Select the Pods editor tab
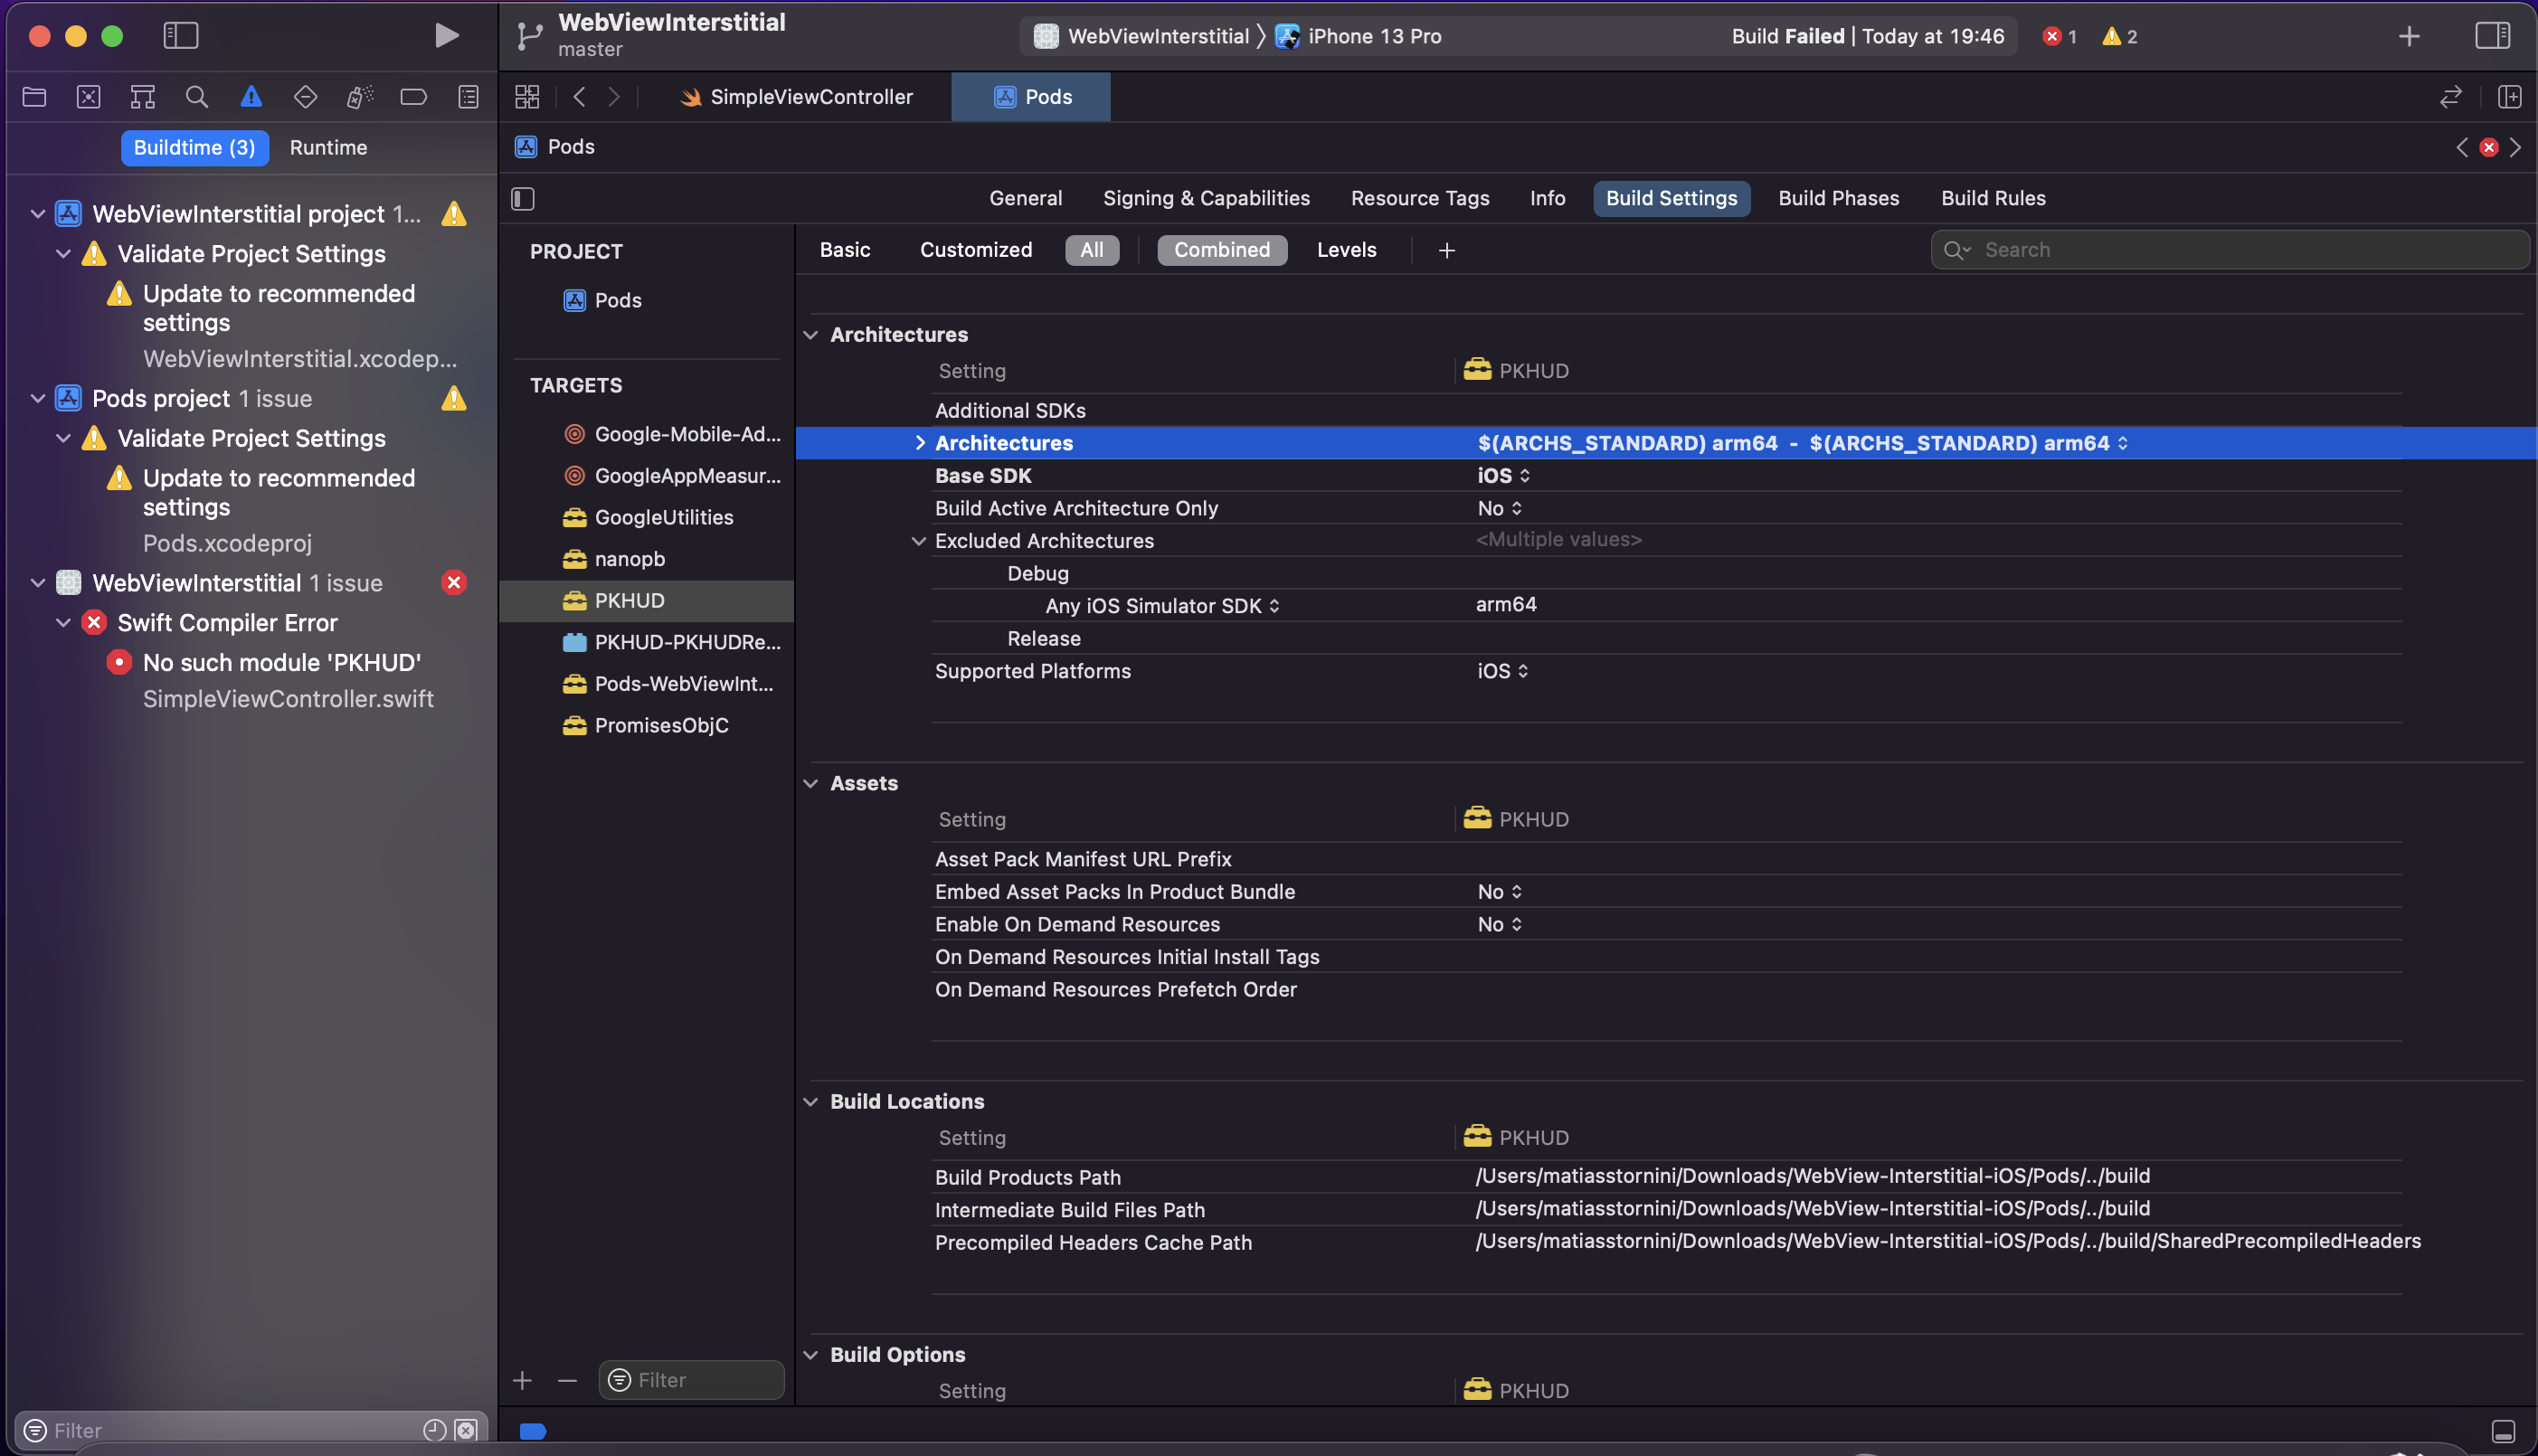Screen dimensions: 2538x1456 pyautogui.click(x=1031, y=97)
